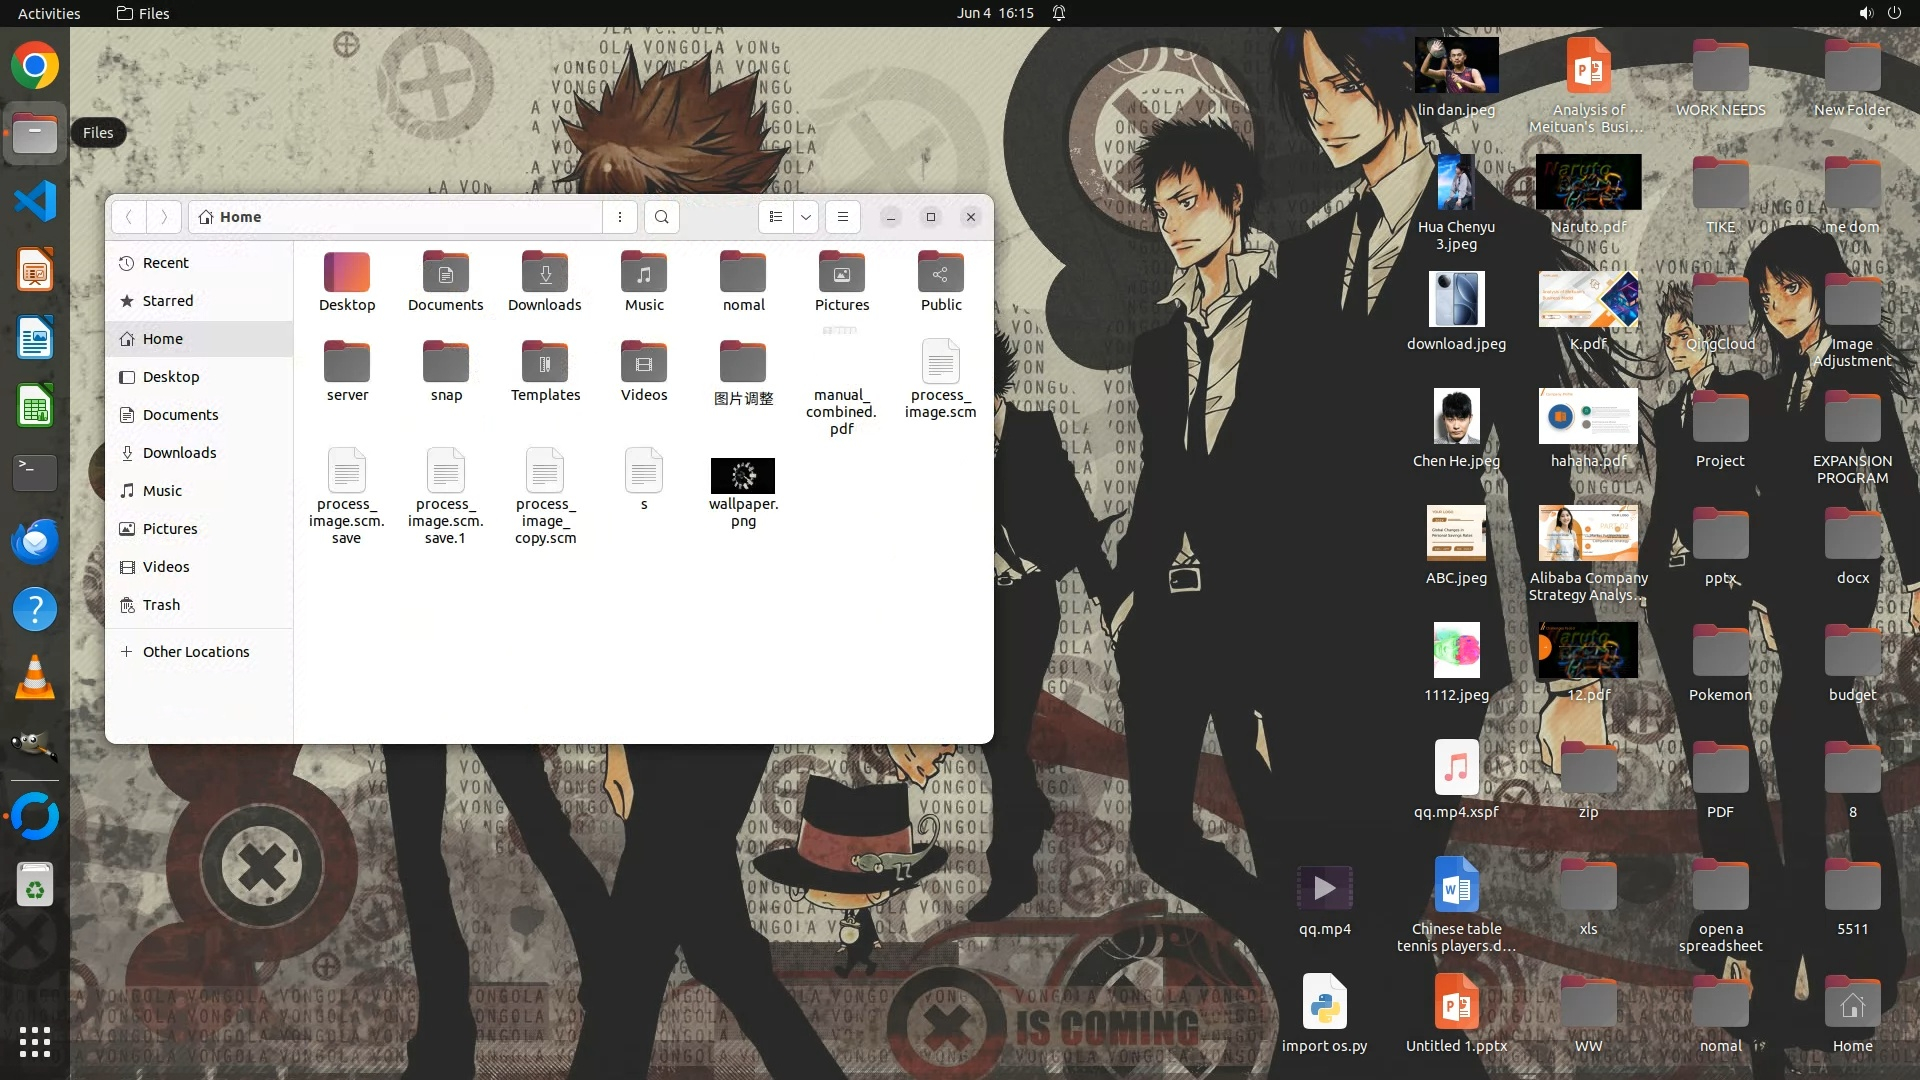The width and height of the screenshot is (1920, 1080).
Task: Click the forward navigation arrow
Action: click(164, 217)
